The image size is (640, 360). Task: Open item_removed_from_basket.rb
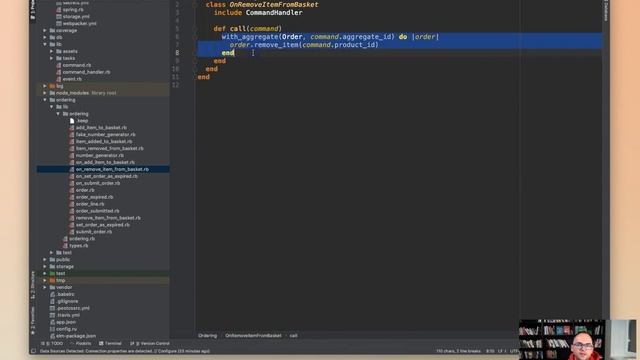[109, 149]
